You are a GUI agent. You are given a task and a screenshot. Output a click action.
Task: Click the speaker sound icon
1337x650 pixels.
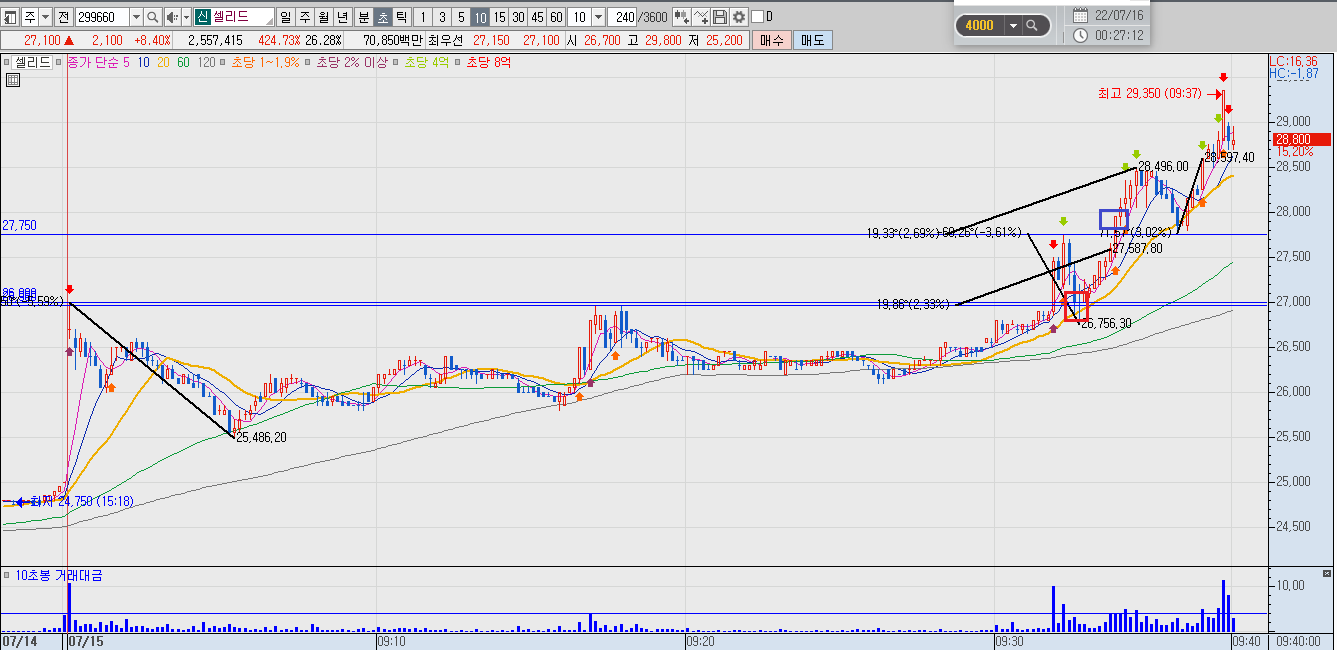coord(171,17)
